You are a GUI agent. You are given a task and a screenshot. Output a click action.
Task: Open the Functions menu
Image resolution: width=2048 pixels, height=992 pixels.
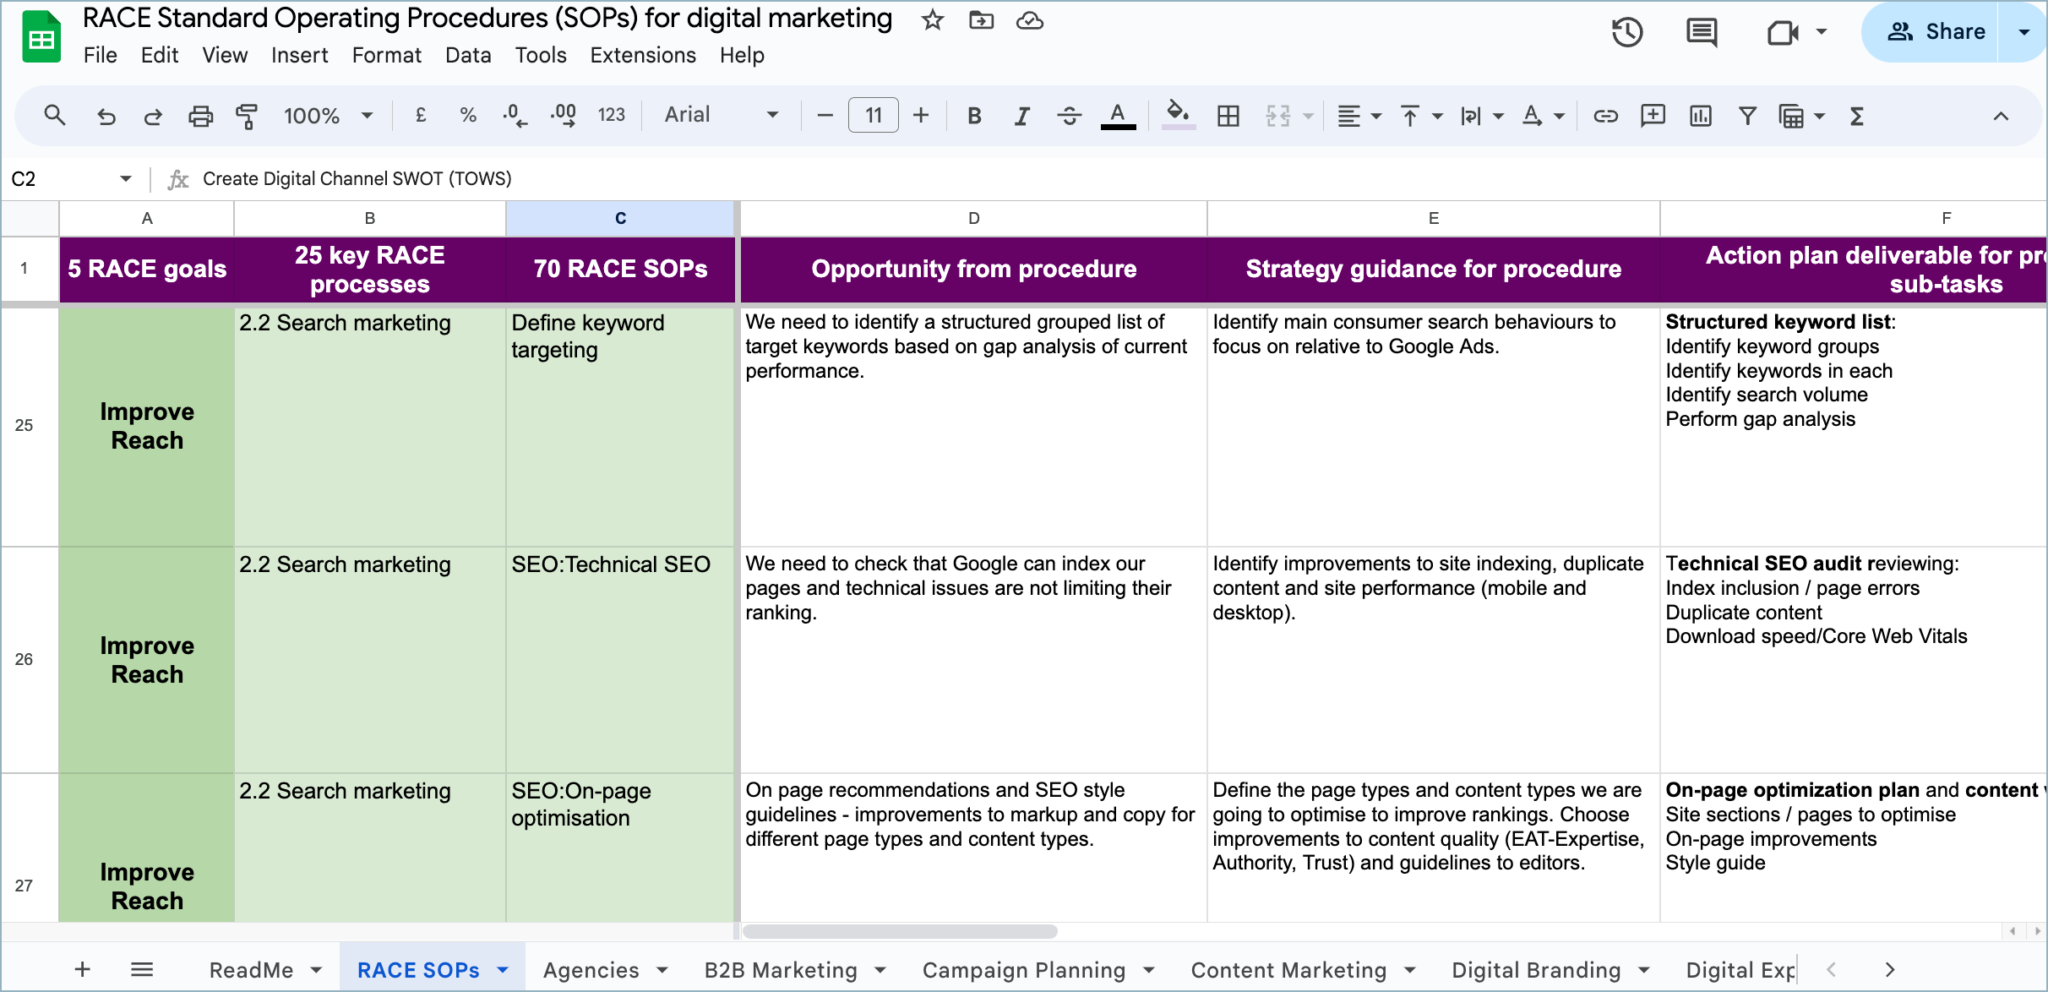tap(1856, 115)
